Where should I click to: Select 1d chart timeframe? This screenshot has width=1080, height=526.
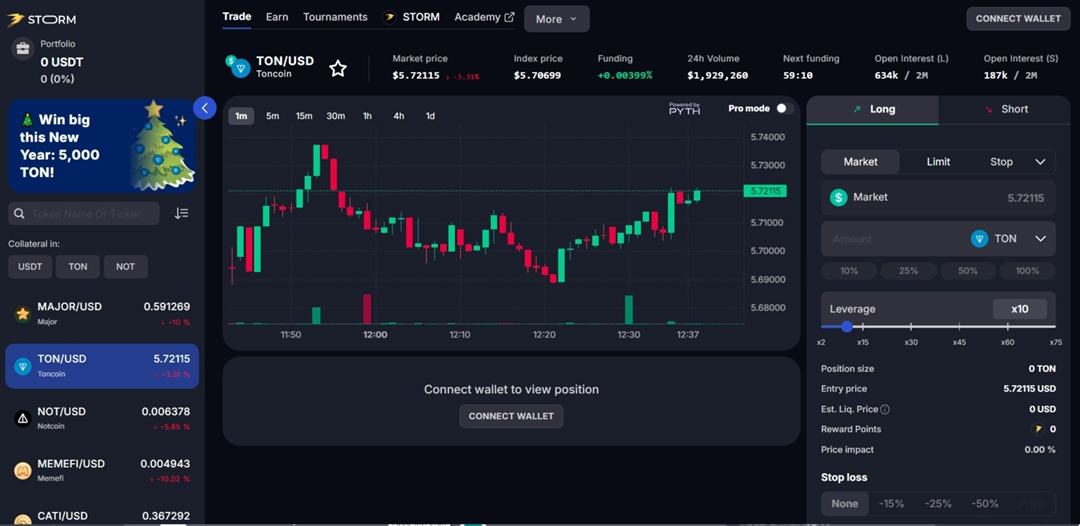[x=430, y=116]
